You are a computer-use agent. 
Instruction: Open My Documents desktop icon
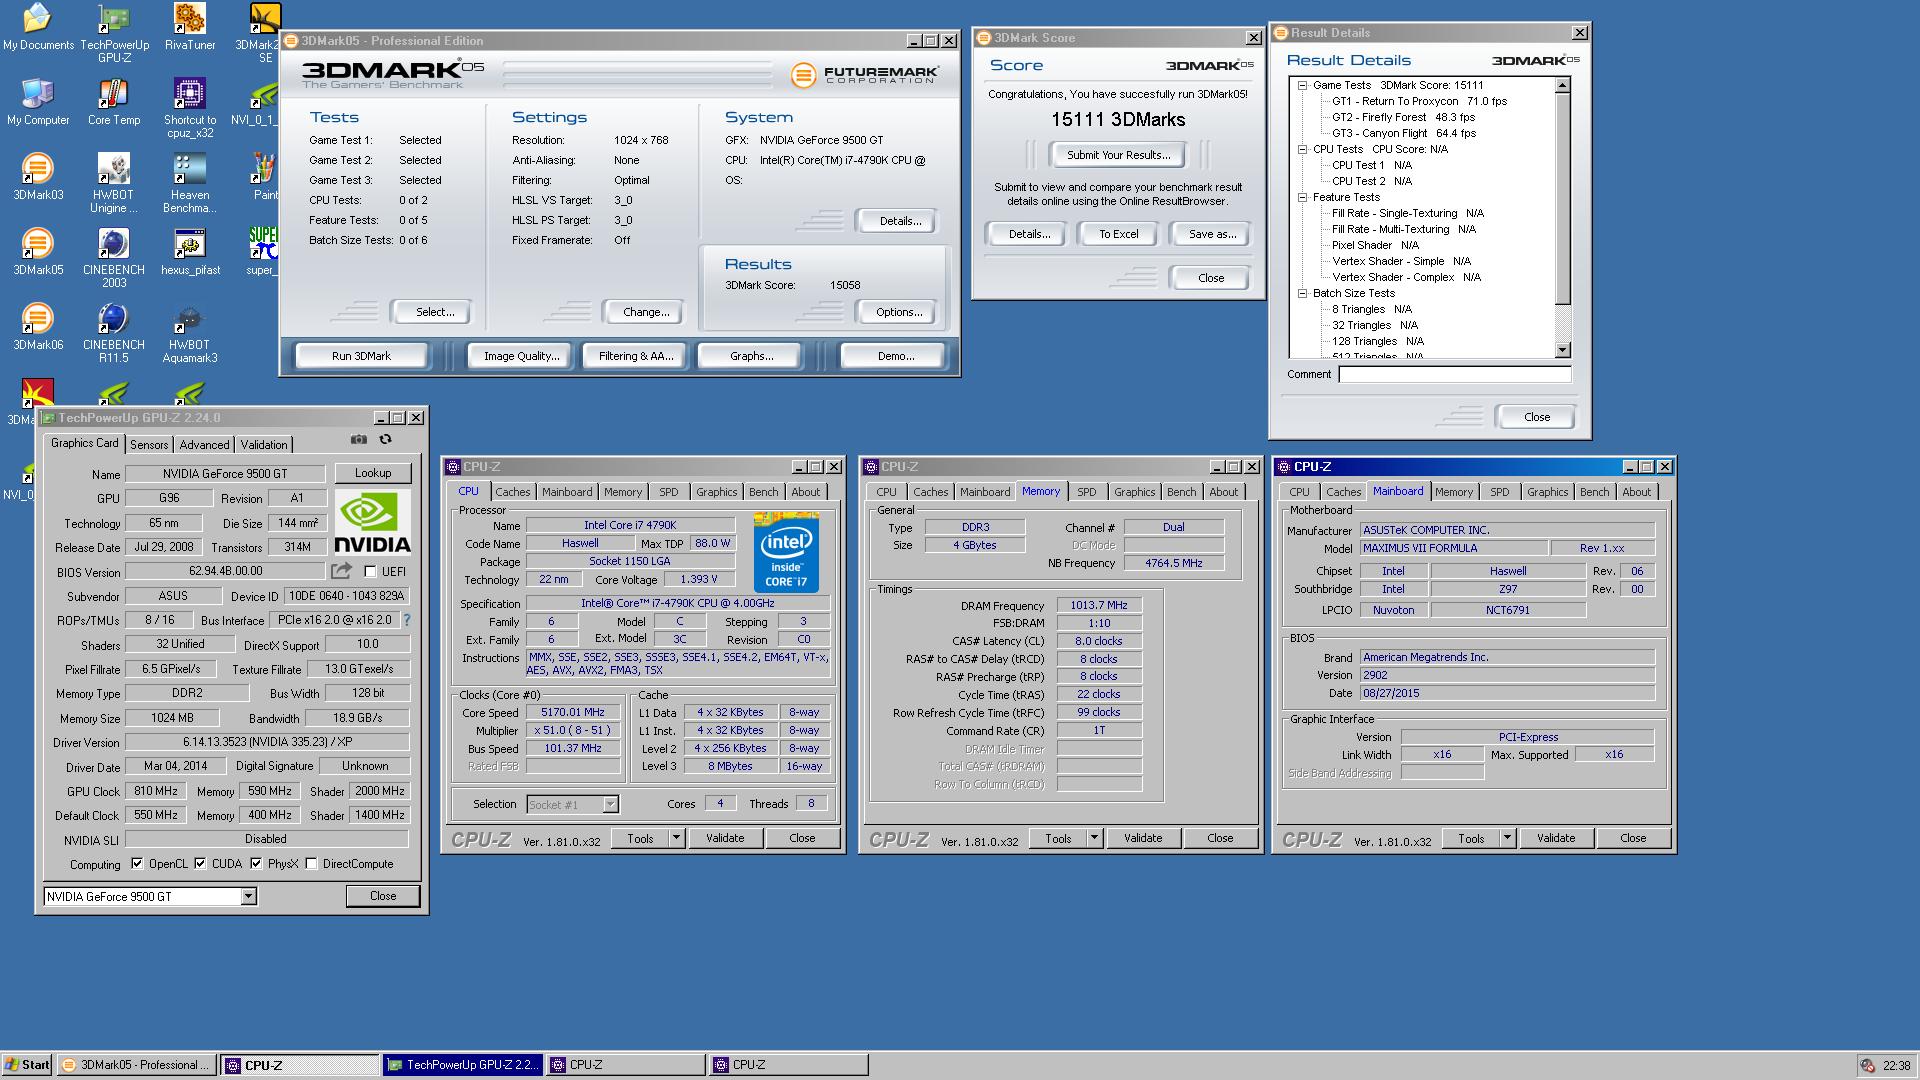click(38, 27)
